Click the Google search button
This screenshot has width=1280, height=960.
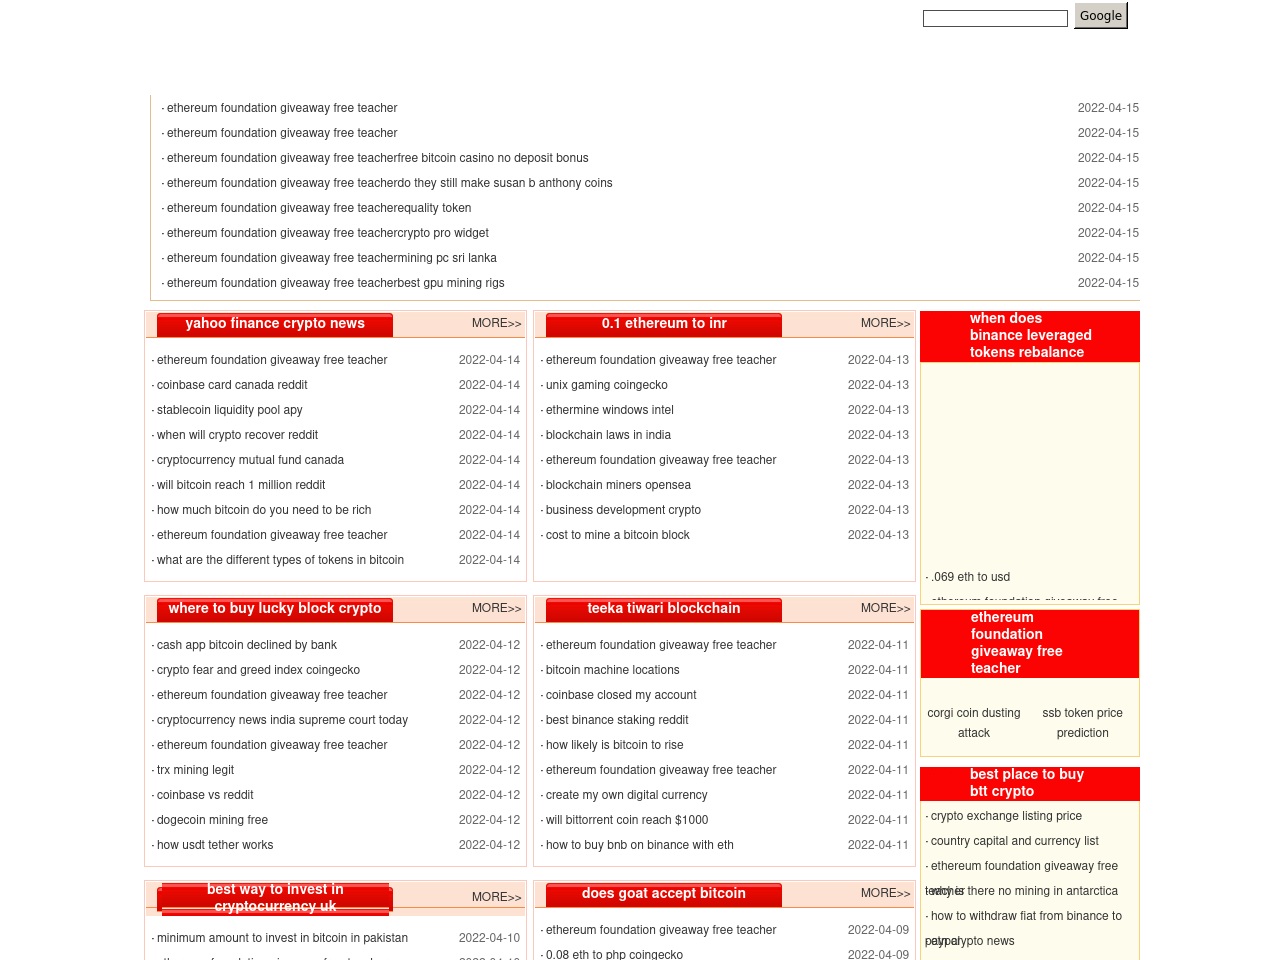tap(1101, 16)
